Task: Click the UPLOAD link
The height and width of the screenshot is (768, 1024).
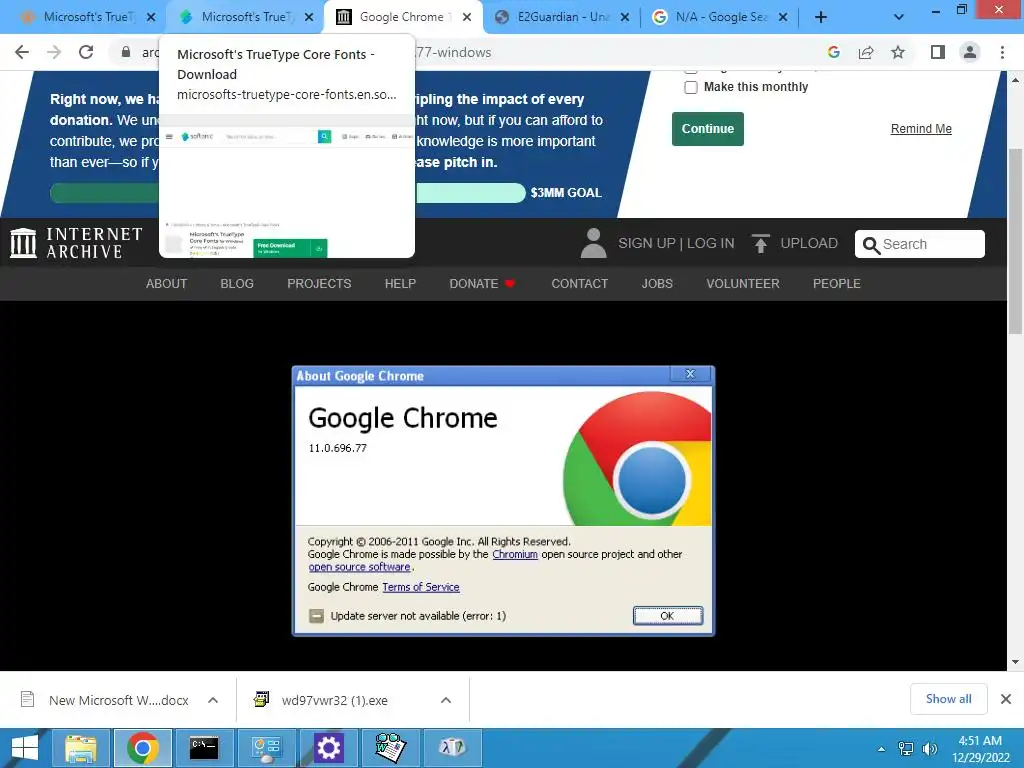Action: [809, 243]
